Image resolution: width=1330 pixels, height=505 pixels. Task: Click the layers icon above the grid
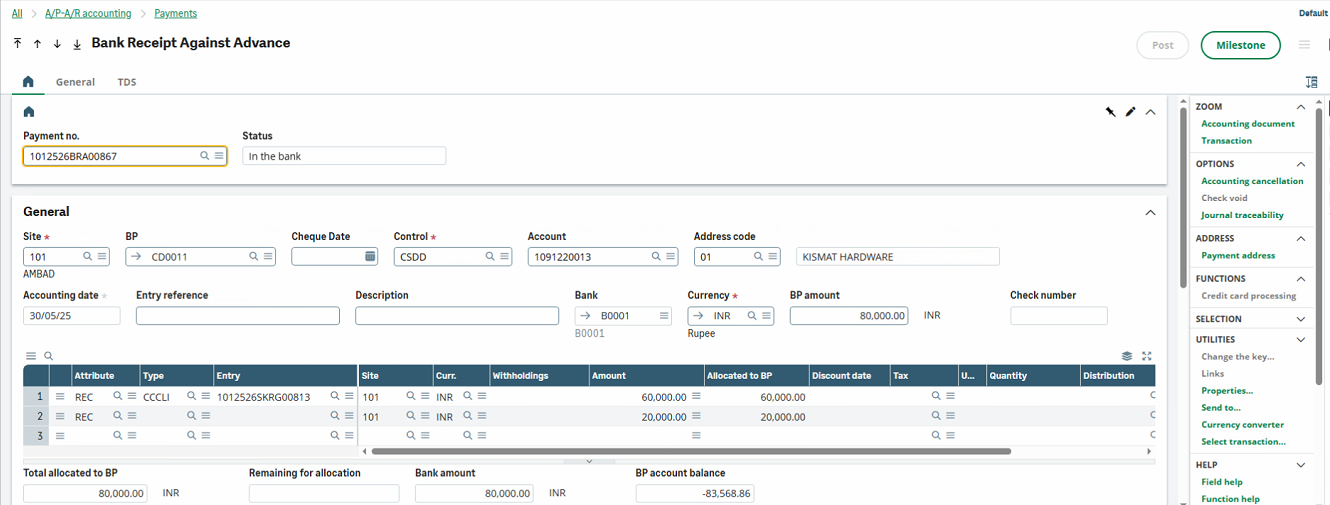pyautogui.click(x=1127, y=356)
